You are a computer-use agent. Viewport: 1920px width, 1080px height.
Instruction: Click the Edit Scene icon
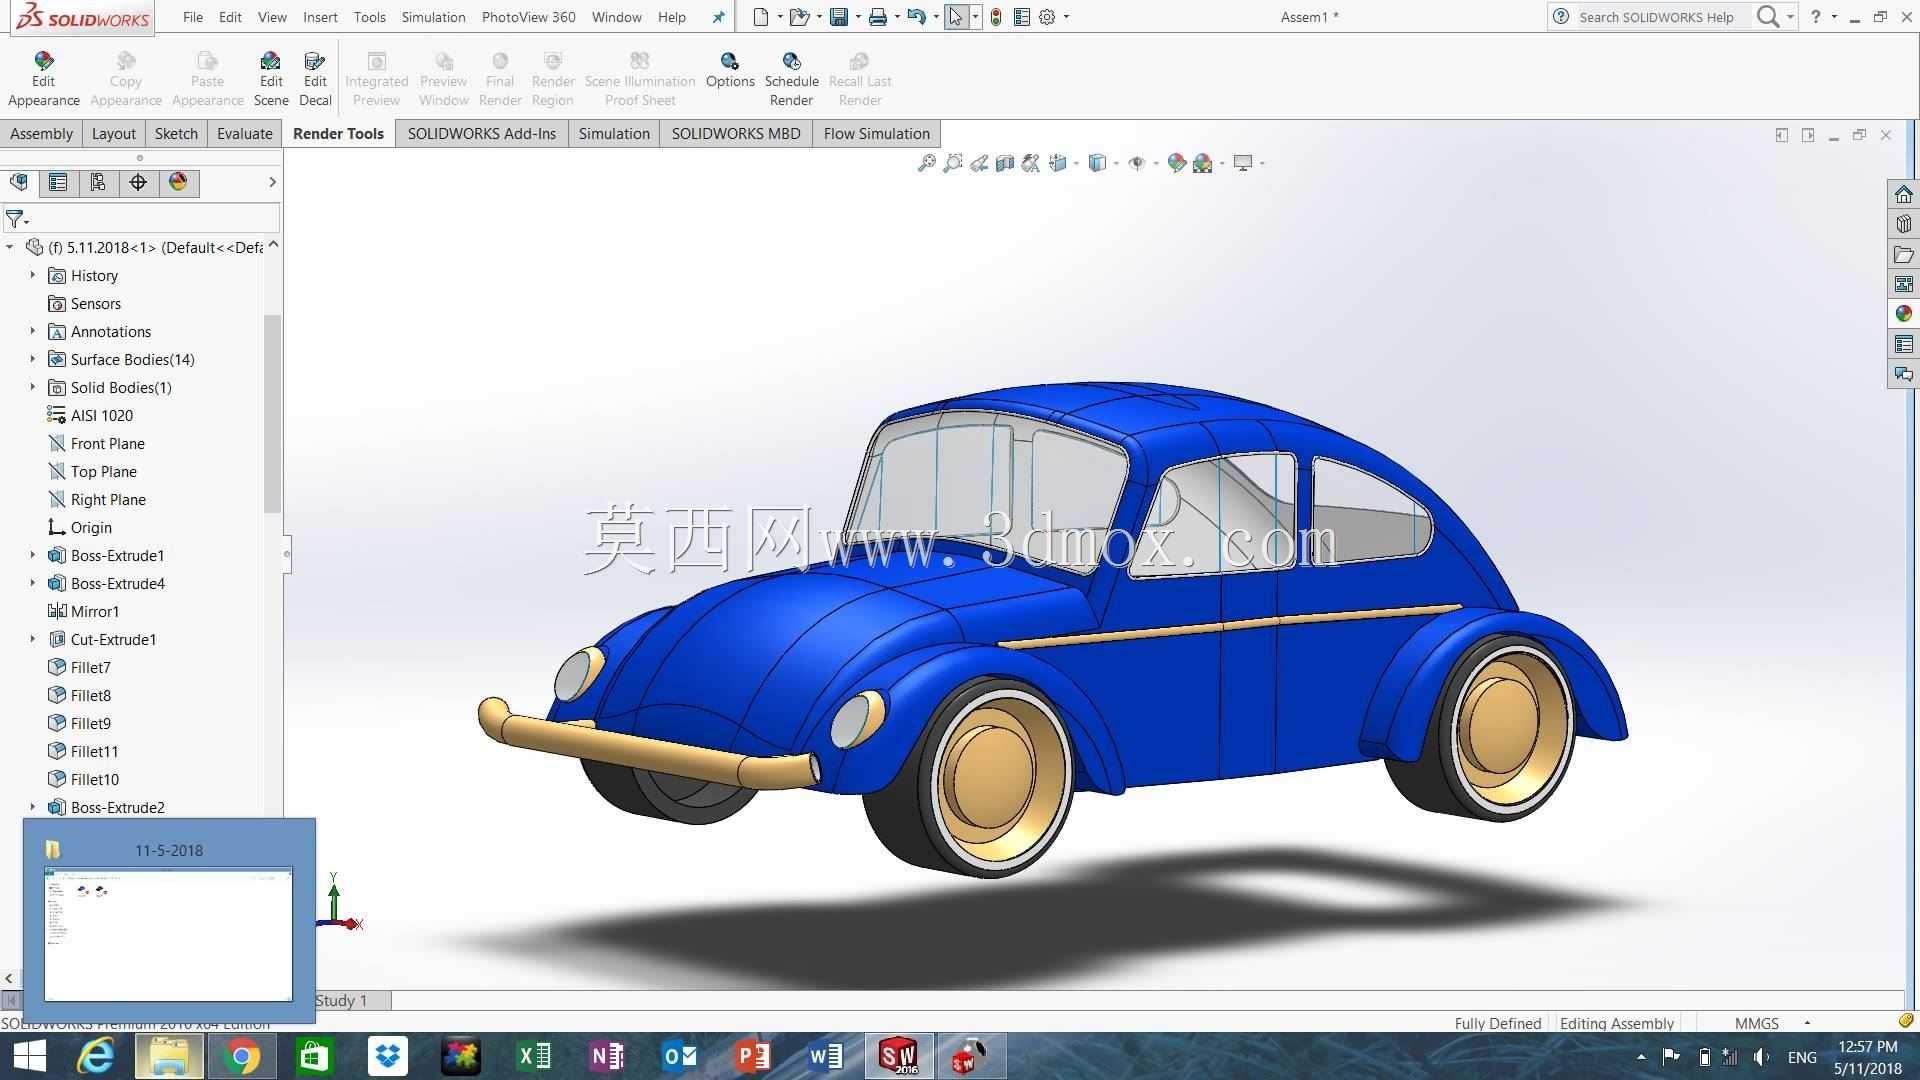[271, 80]
